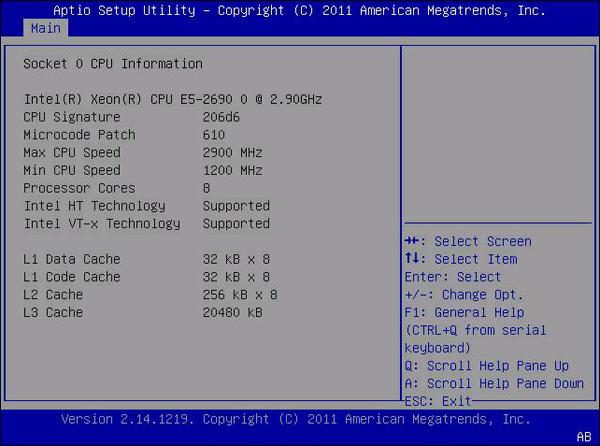This screenshot has width=600, height=446.
Task: Click the A: Scroll Help Pane Down line
Action: [494, 384]
